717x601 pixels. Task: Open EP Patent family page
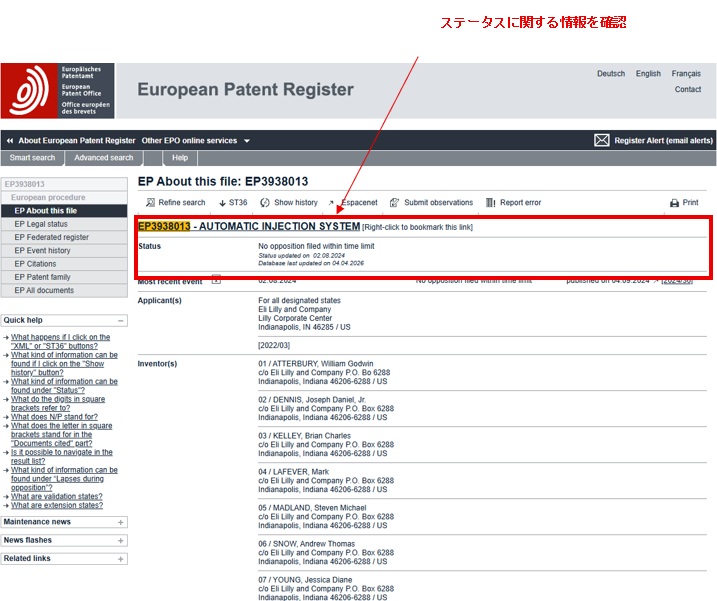pos(64,277)
